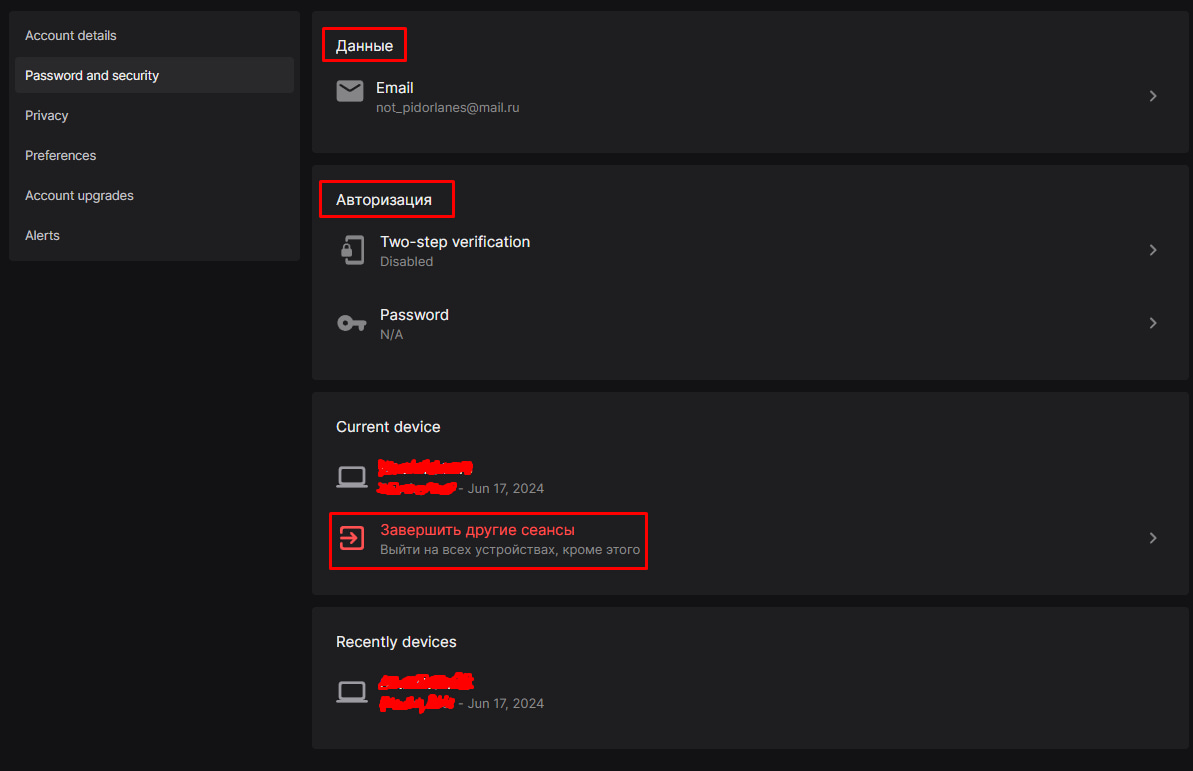
Task: Click the Завершить другие сеансы link
Action: tap(477, 530)
